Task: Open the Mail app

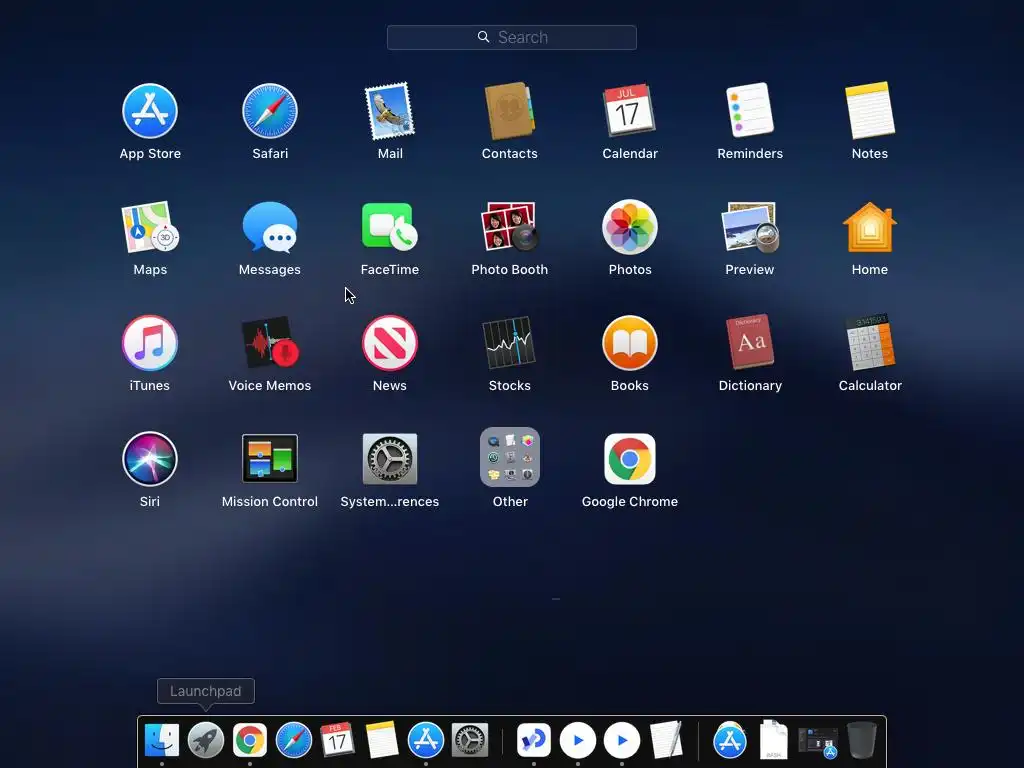Action: click(390, 111)
